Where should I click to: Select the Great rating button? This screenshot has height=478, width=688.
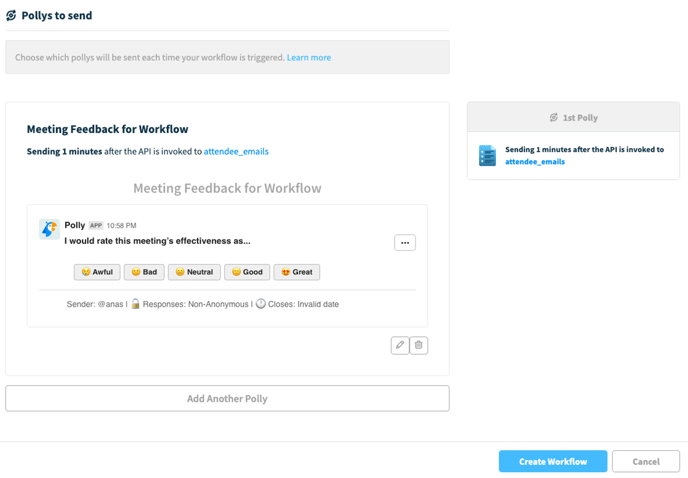[x=297, y=272]
